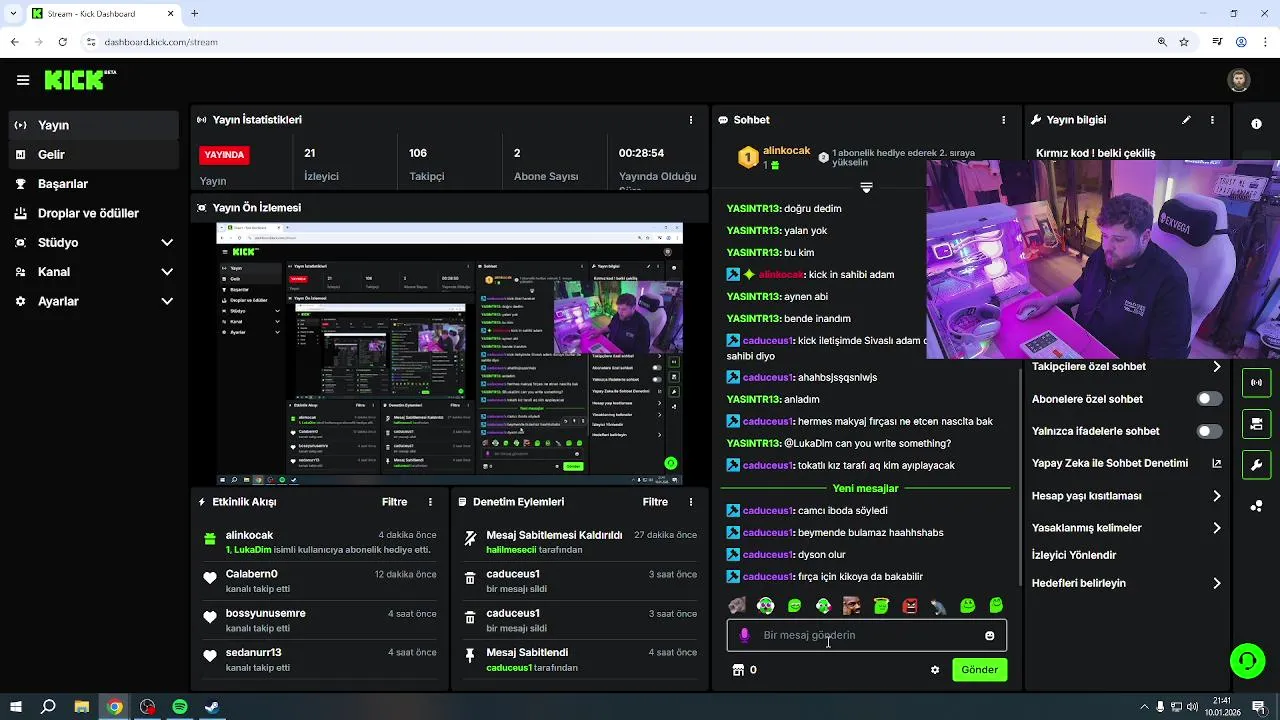Open Yasaklanmış kelimeler chevron

[1217, 528]
